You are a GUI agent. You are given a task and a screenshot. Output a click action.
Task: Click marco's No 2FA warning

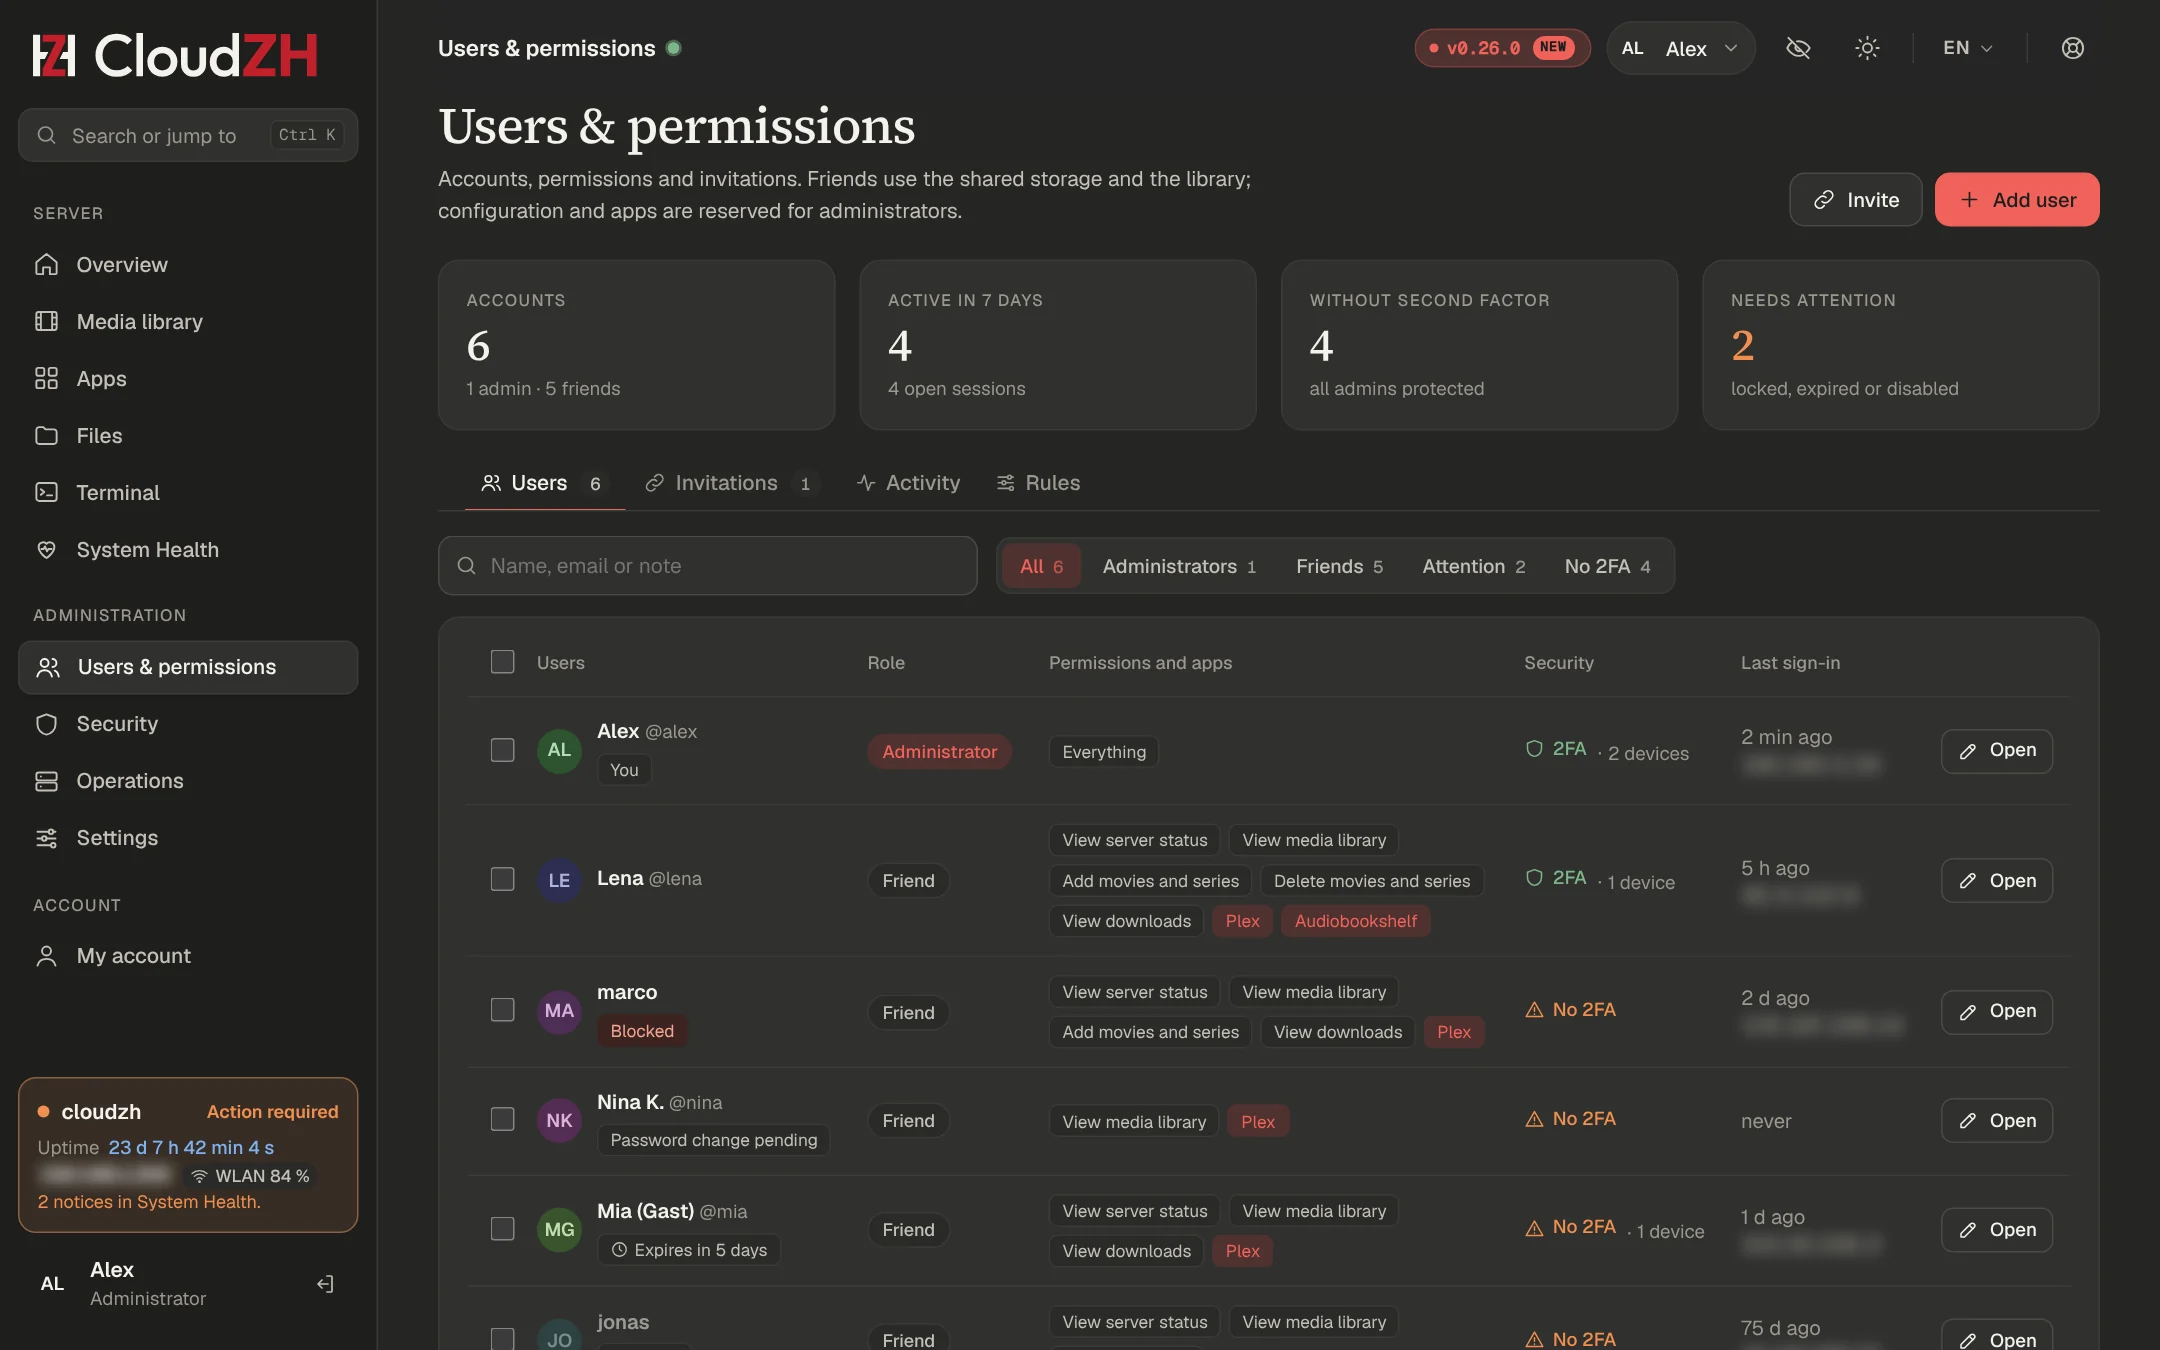point(1570,1010)
